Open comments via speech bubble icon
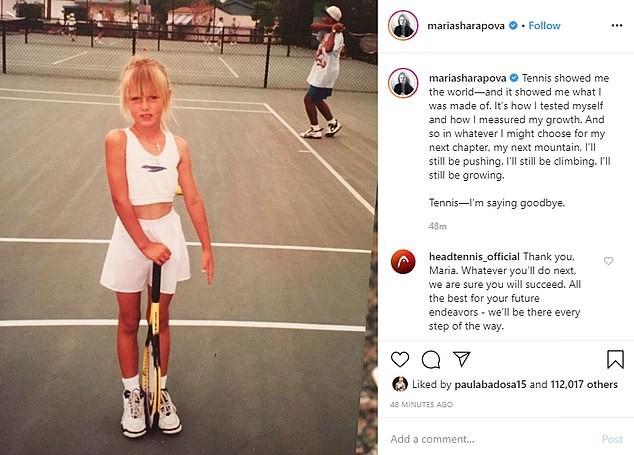The height and width of the screenshot is (455, 634). tap(431, 359)
